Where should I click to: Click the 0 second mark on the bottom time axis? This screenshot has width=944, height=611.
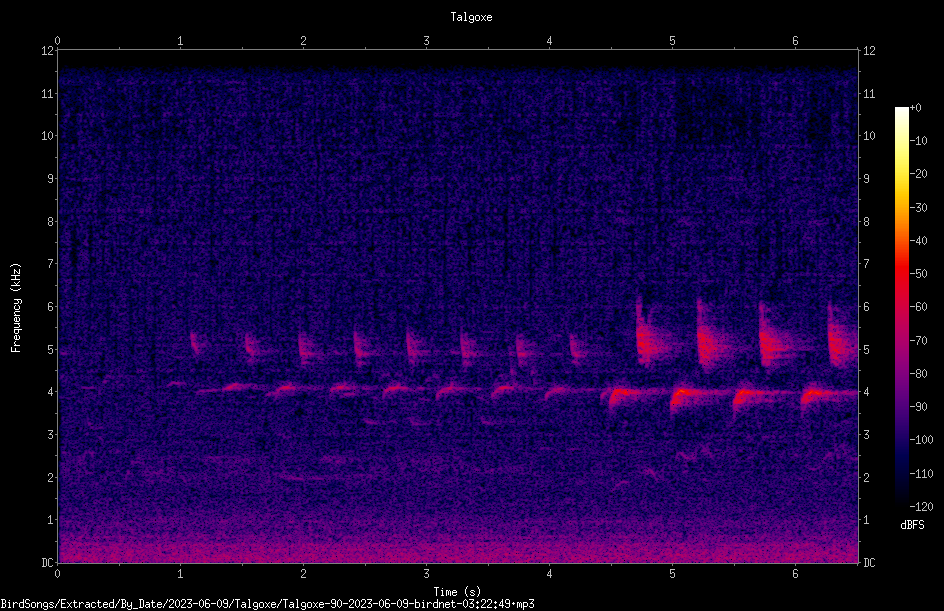coord(57,574)
